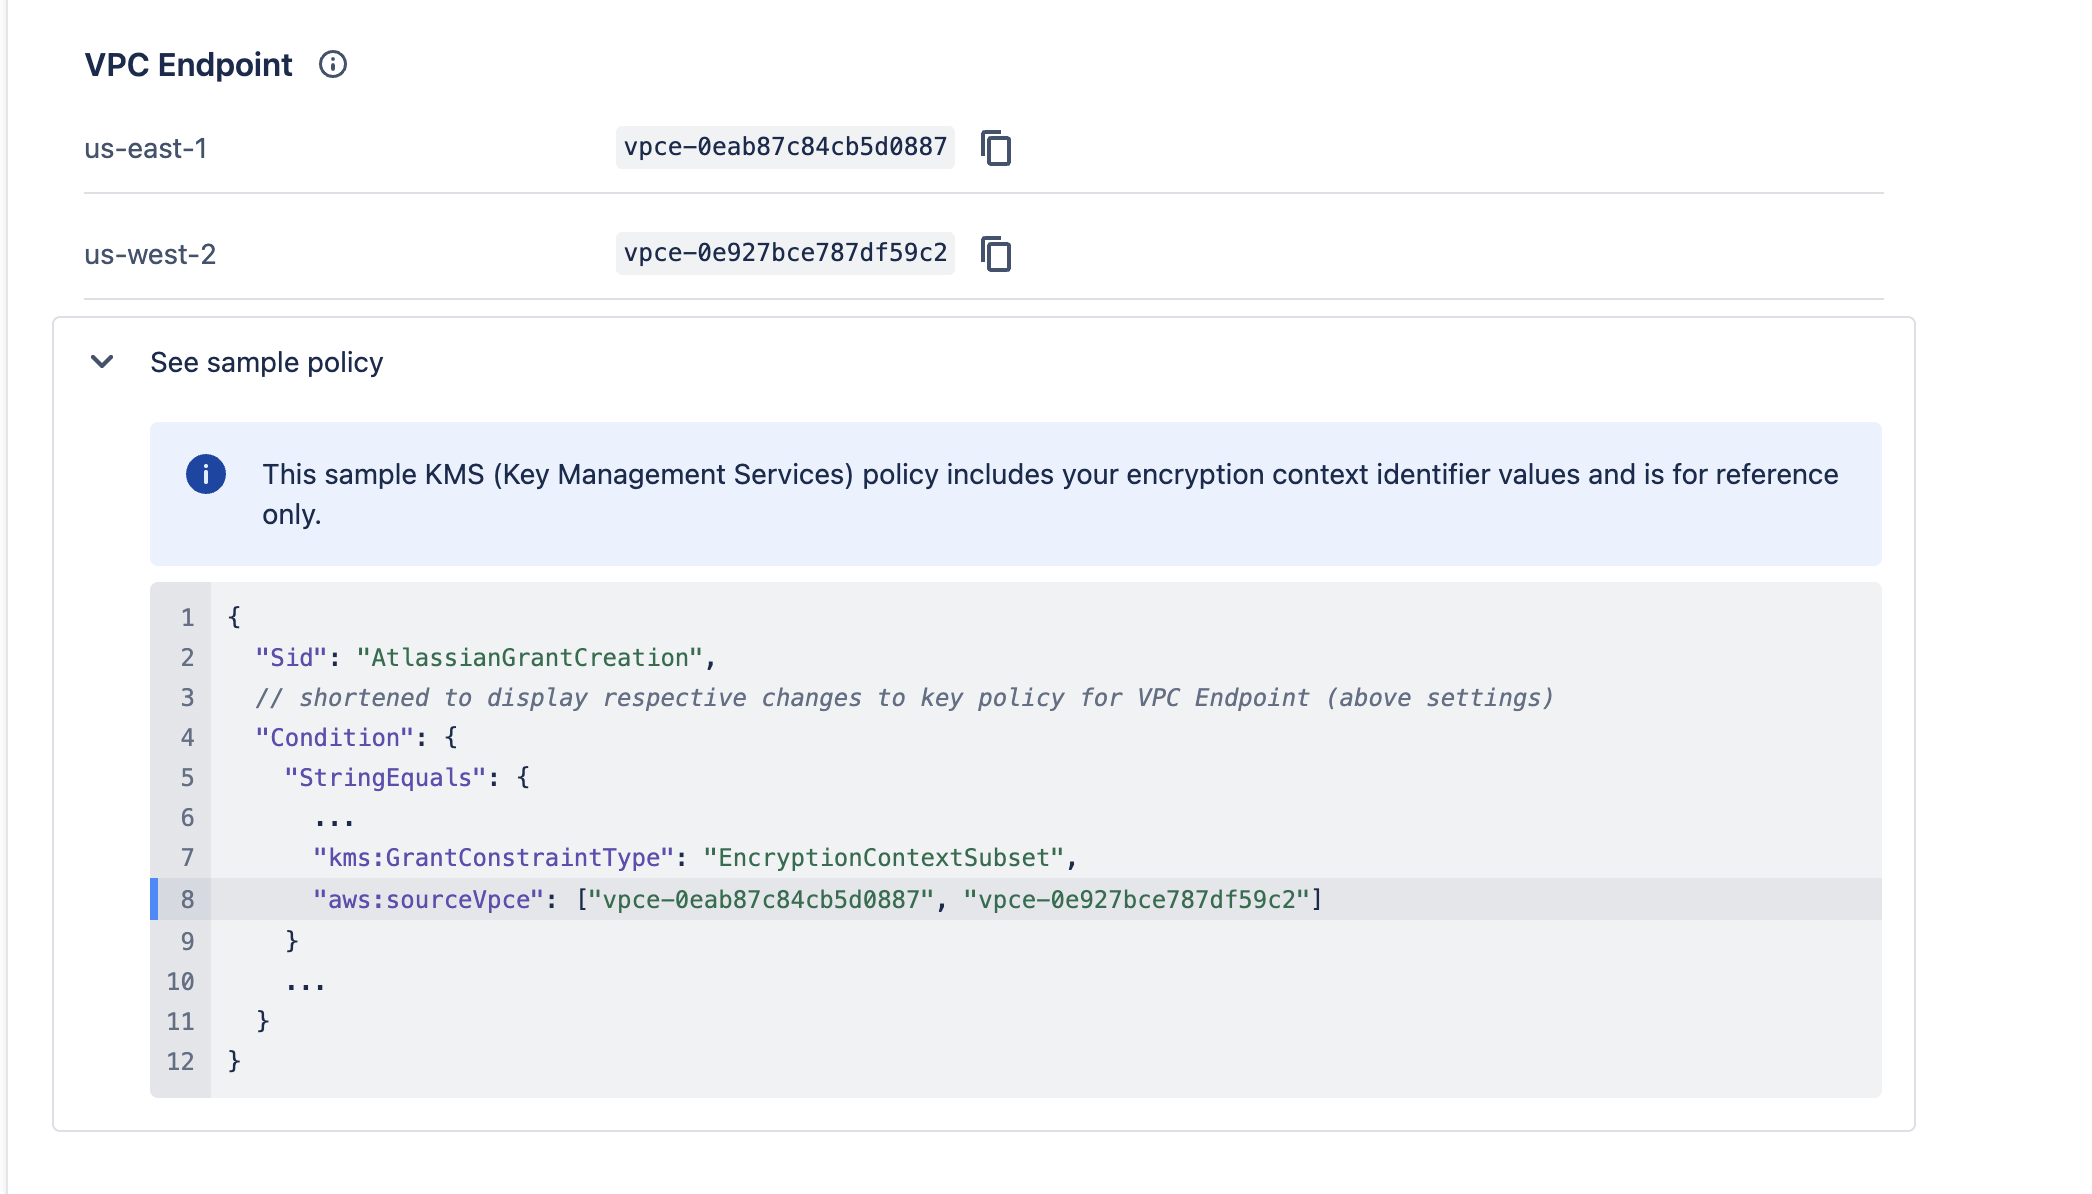The height and width of the screenshot is (1194, 2092).
Task: Click the VPC Endpoint heading
Action: [189, 65]
